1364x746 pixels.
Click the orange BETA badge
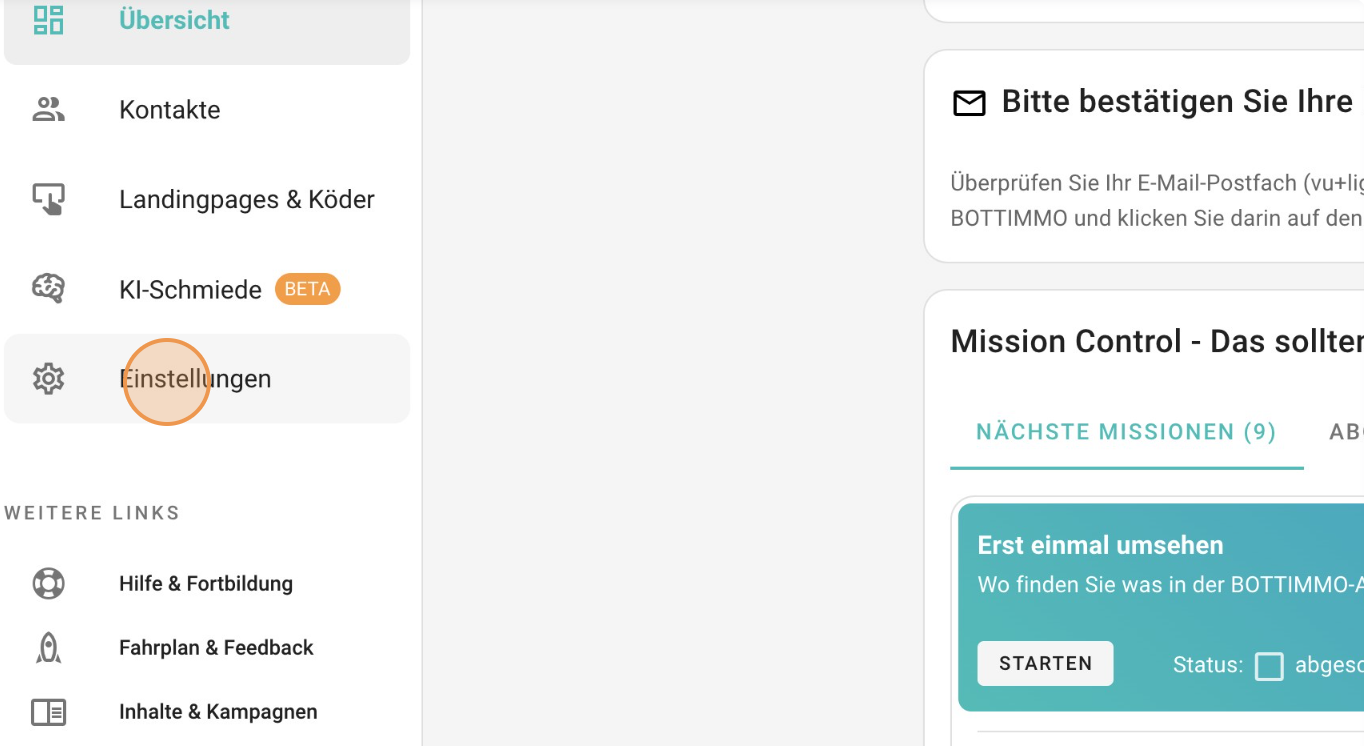click(x=307, y=289)
